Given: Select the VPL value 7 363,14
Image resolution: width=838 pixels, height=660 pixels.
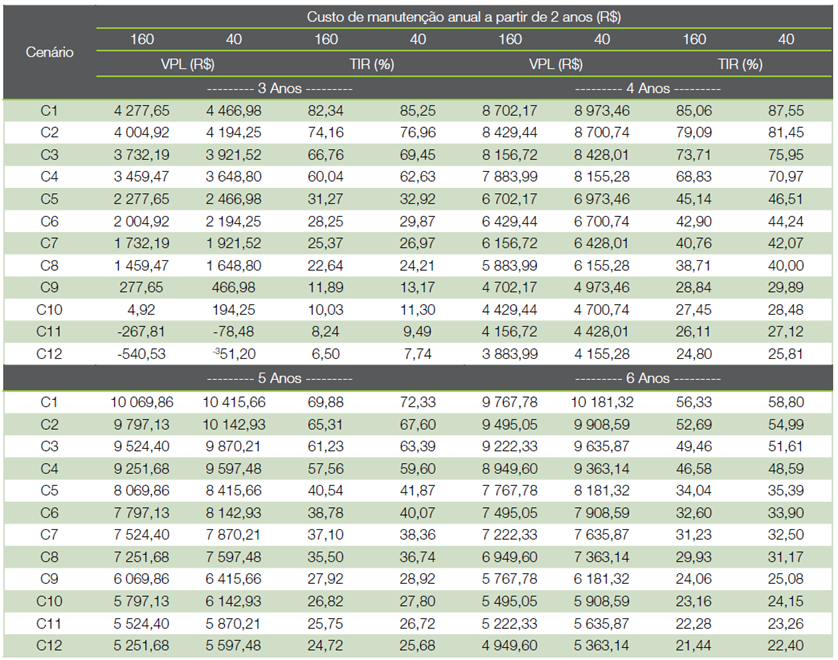Looking at the screenshot, I should coord(602,557).
